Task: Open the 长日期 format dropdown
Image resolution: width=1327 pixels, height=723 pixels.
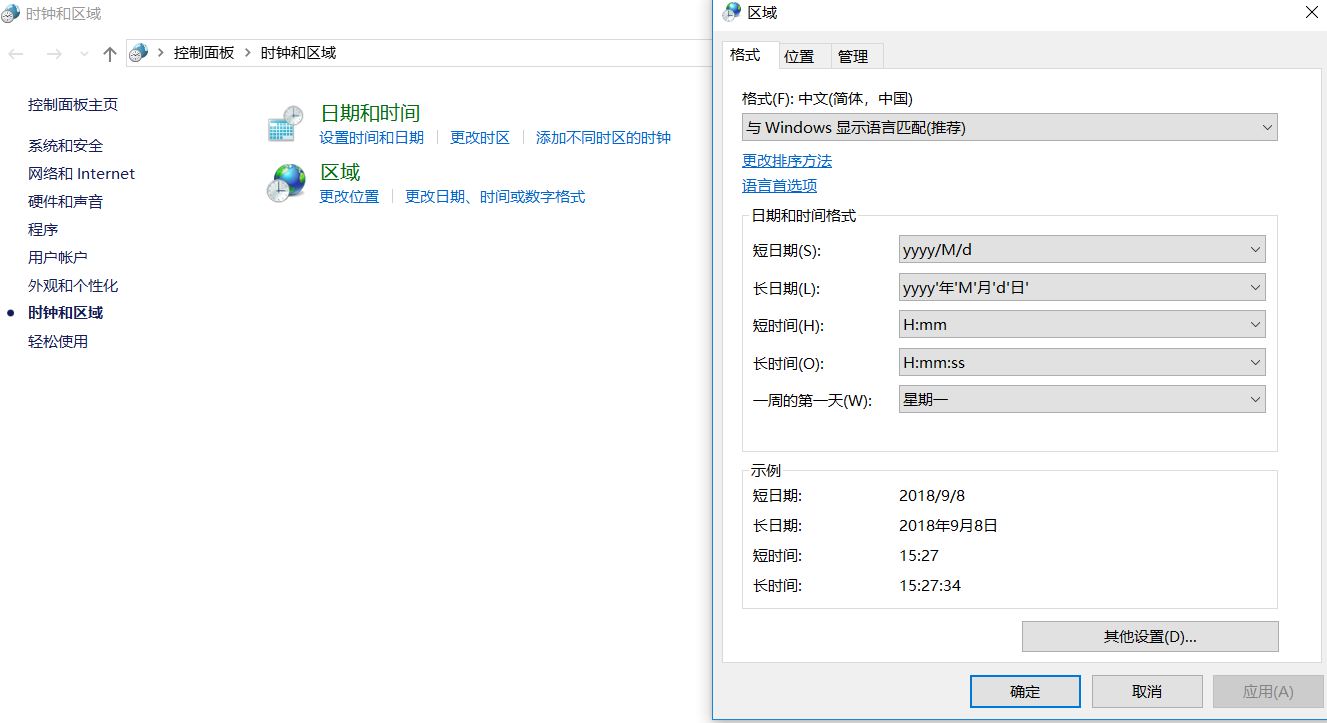Action: click(1082, 287)
